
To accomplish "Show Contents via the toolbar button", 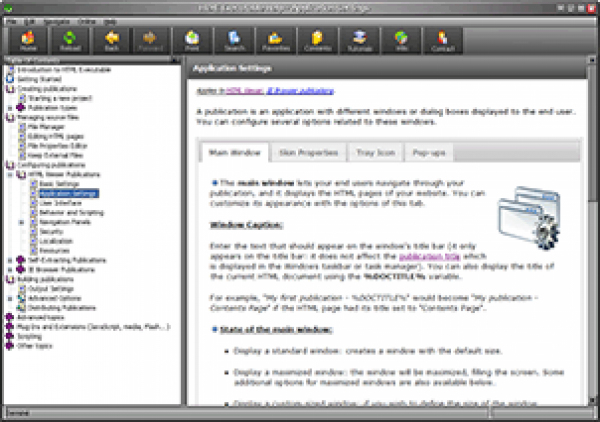I will pos(318,41).
